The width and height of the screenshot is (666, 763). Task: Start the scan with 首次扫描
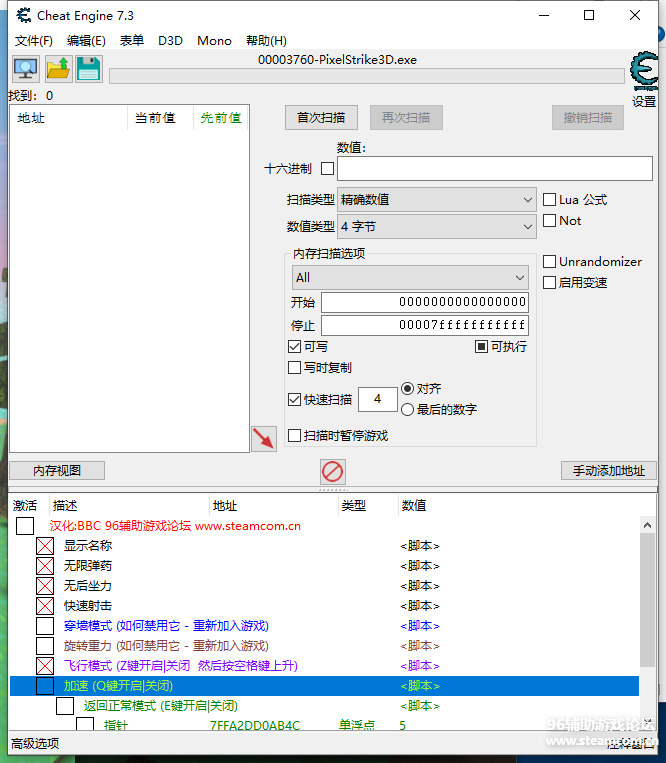pos(321,118)
